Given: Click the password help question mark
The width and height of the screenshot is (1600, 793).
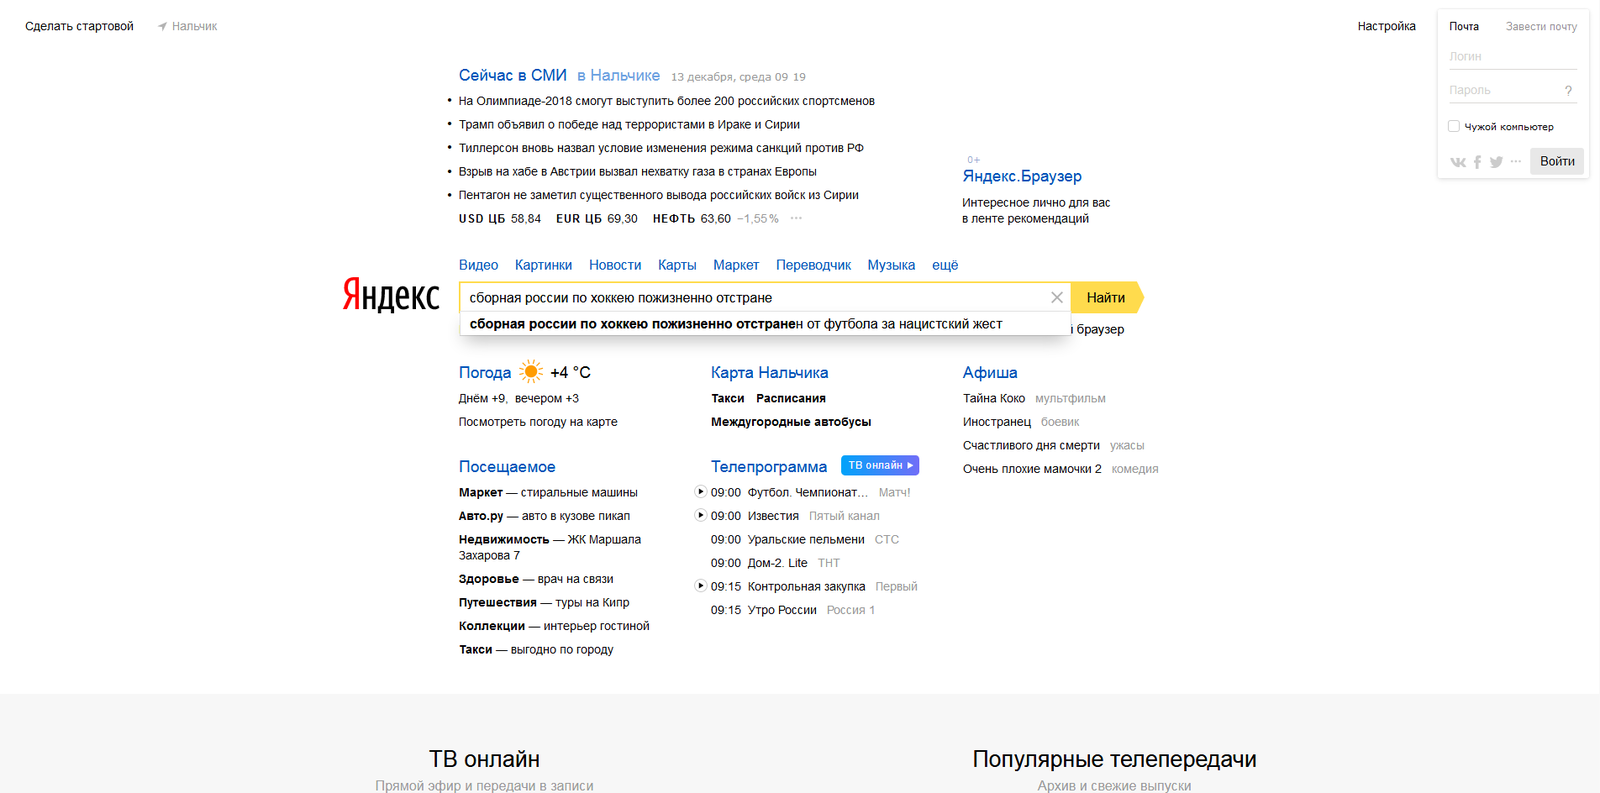Looking at the screenshot, I should click(1568, 91).
